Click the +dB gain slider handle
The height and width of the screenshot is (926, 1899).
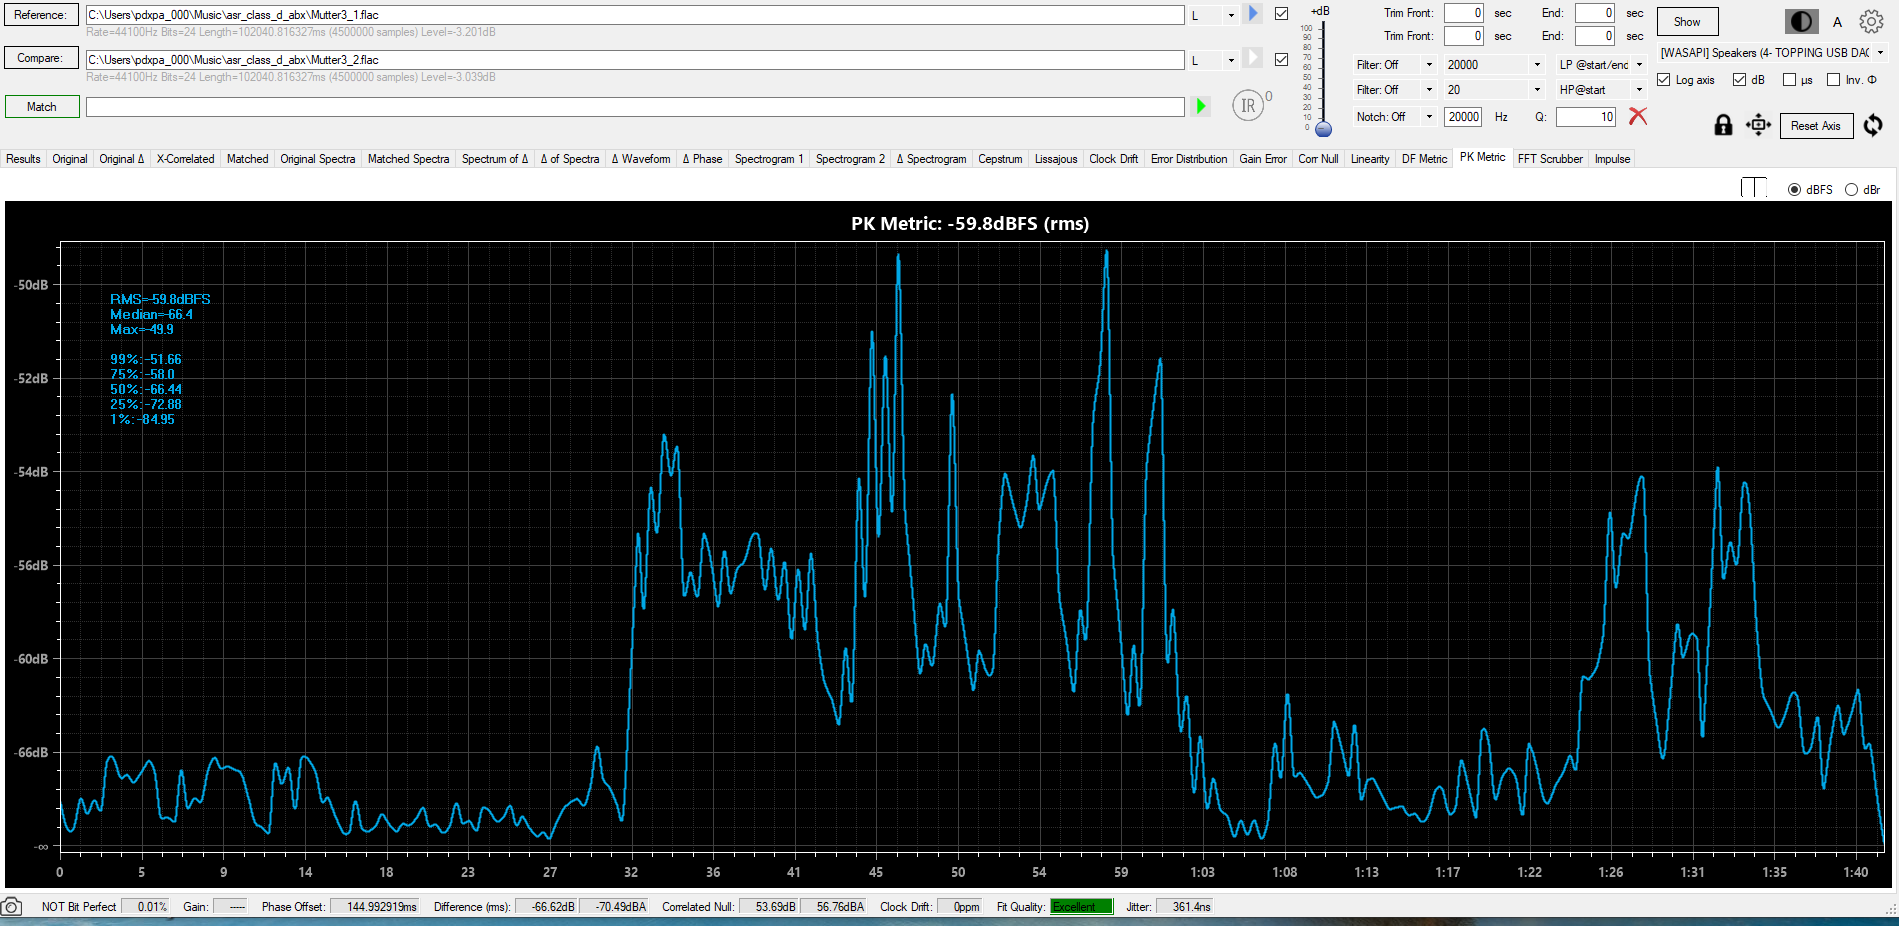pyautogui.click(x=1323, y=129)
